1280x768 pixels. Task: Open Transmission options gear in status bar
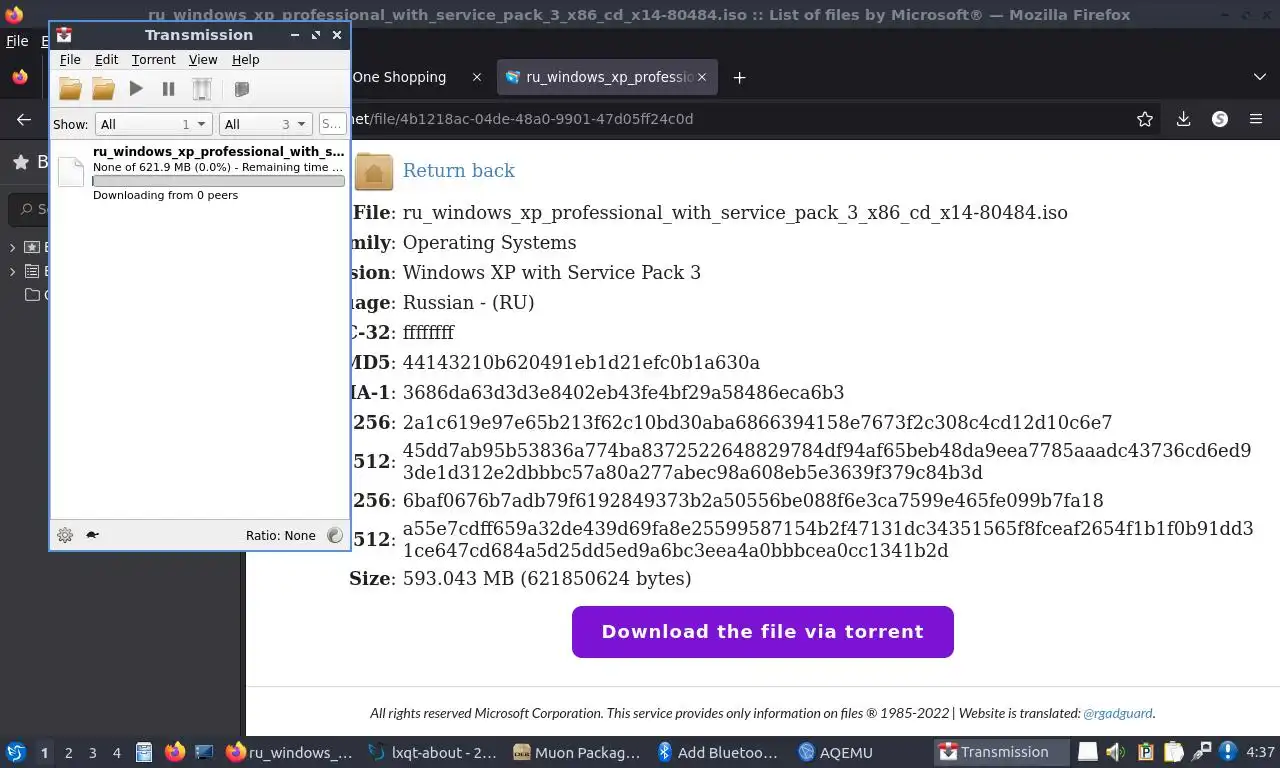pyautogui.click(x=65, y=535)
